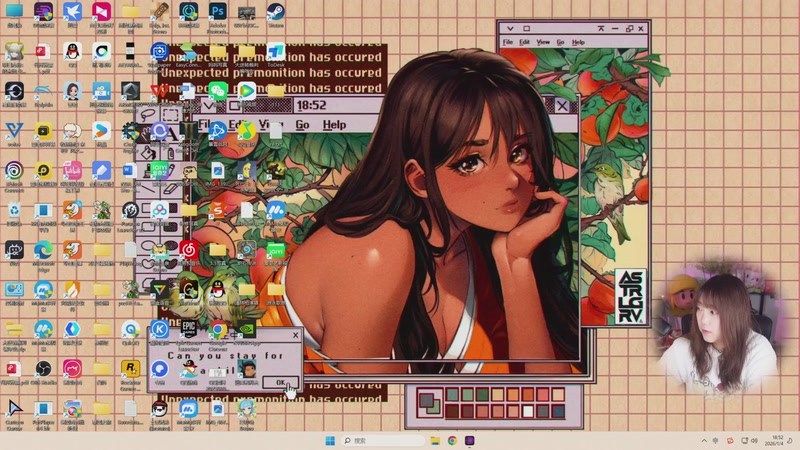Expand the hidden system tray icons chevron
This screenshot has width=800, height=450.
704,440
